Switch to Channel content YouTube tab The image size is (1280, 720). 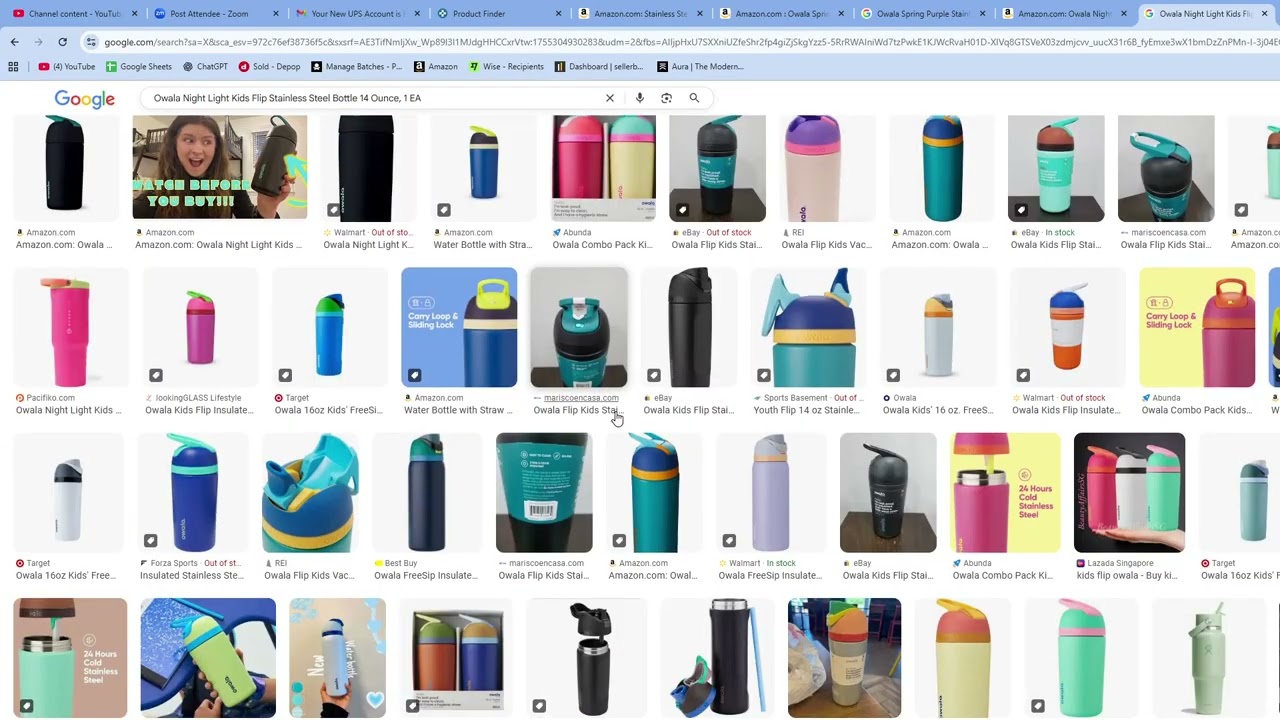click(x=68, y=14)
